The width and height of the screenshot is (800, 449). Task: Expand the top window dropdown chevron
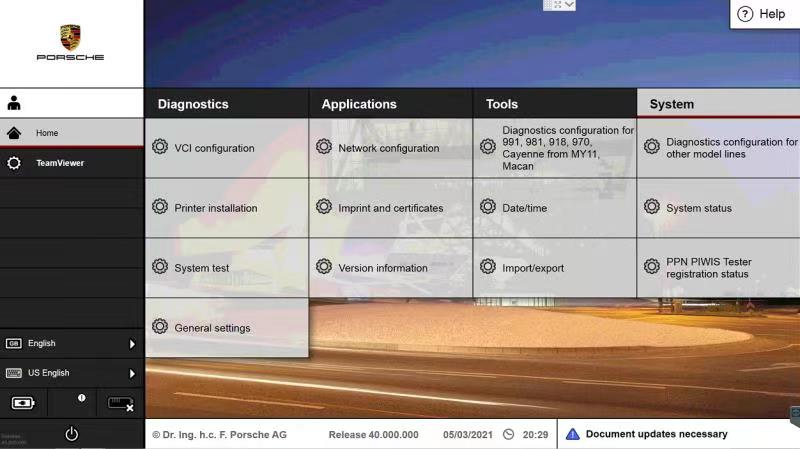[569, 5]
